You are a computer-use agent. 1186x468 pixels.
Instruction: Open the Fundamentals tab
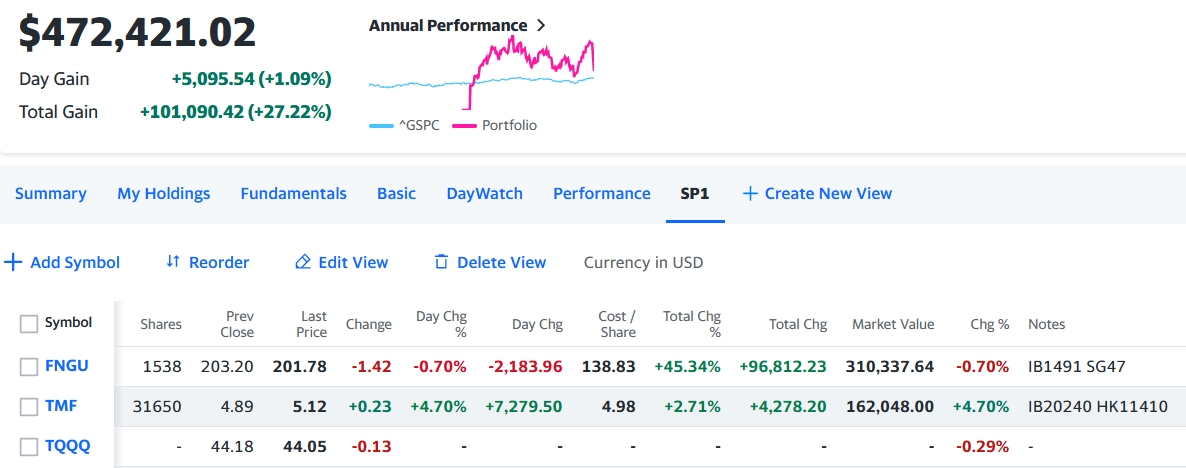[x=293, y=194]
